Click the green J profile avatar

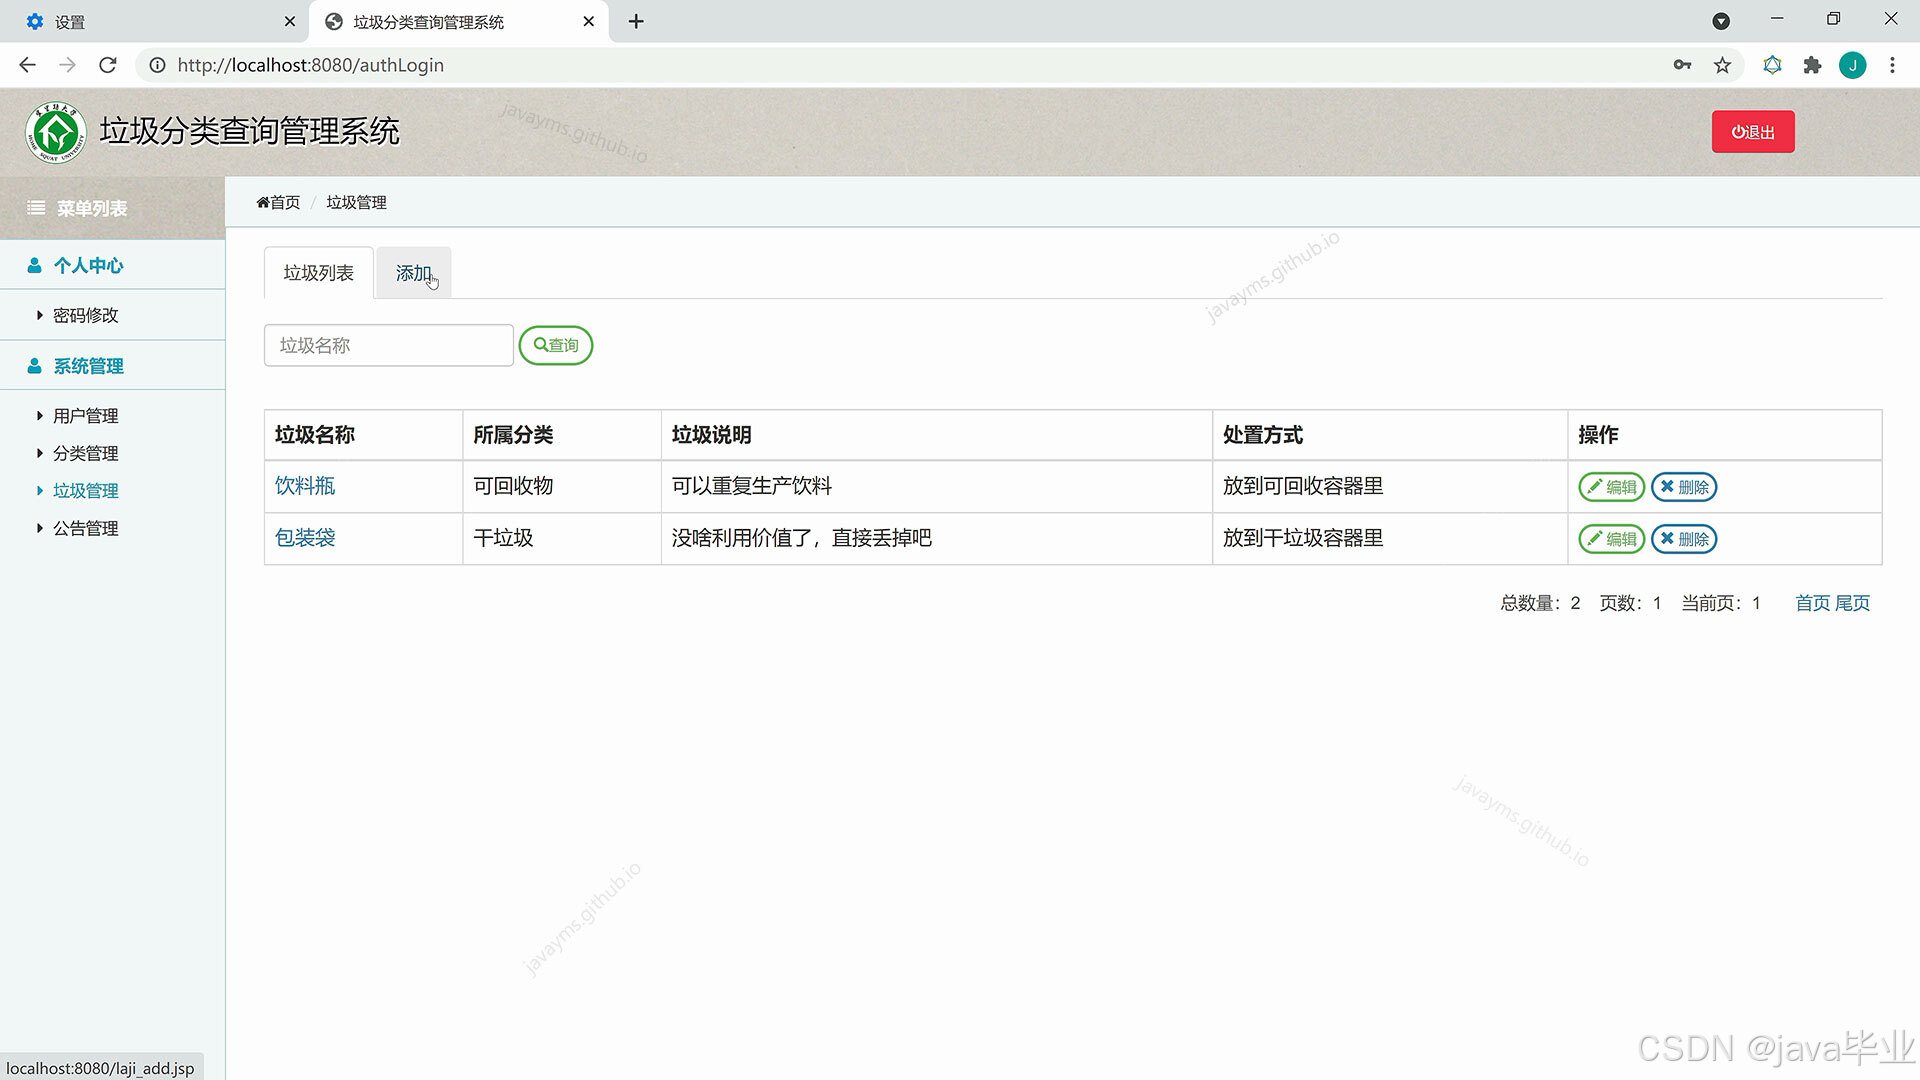point(1852,65)
